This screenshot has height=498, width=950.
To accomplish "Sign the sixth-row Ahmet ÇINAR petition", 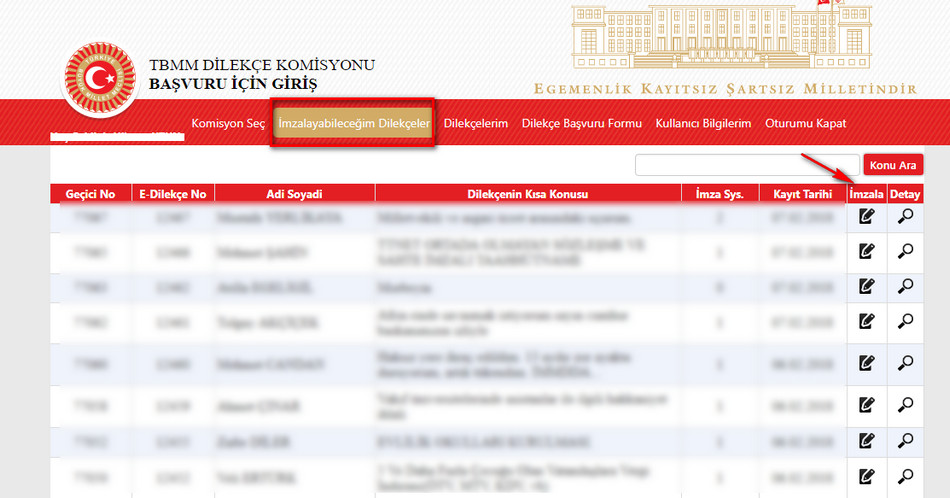I will tap(866, 404).
